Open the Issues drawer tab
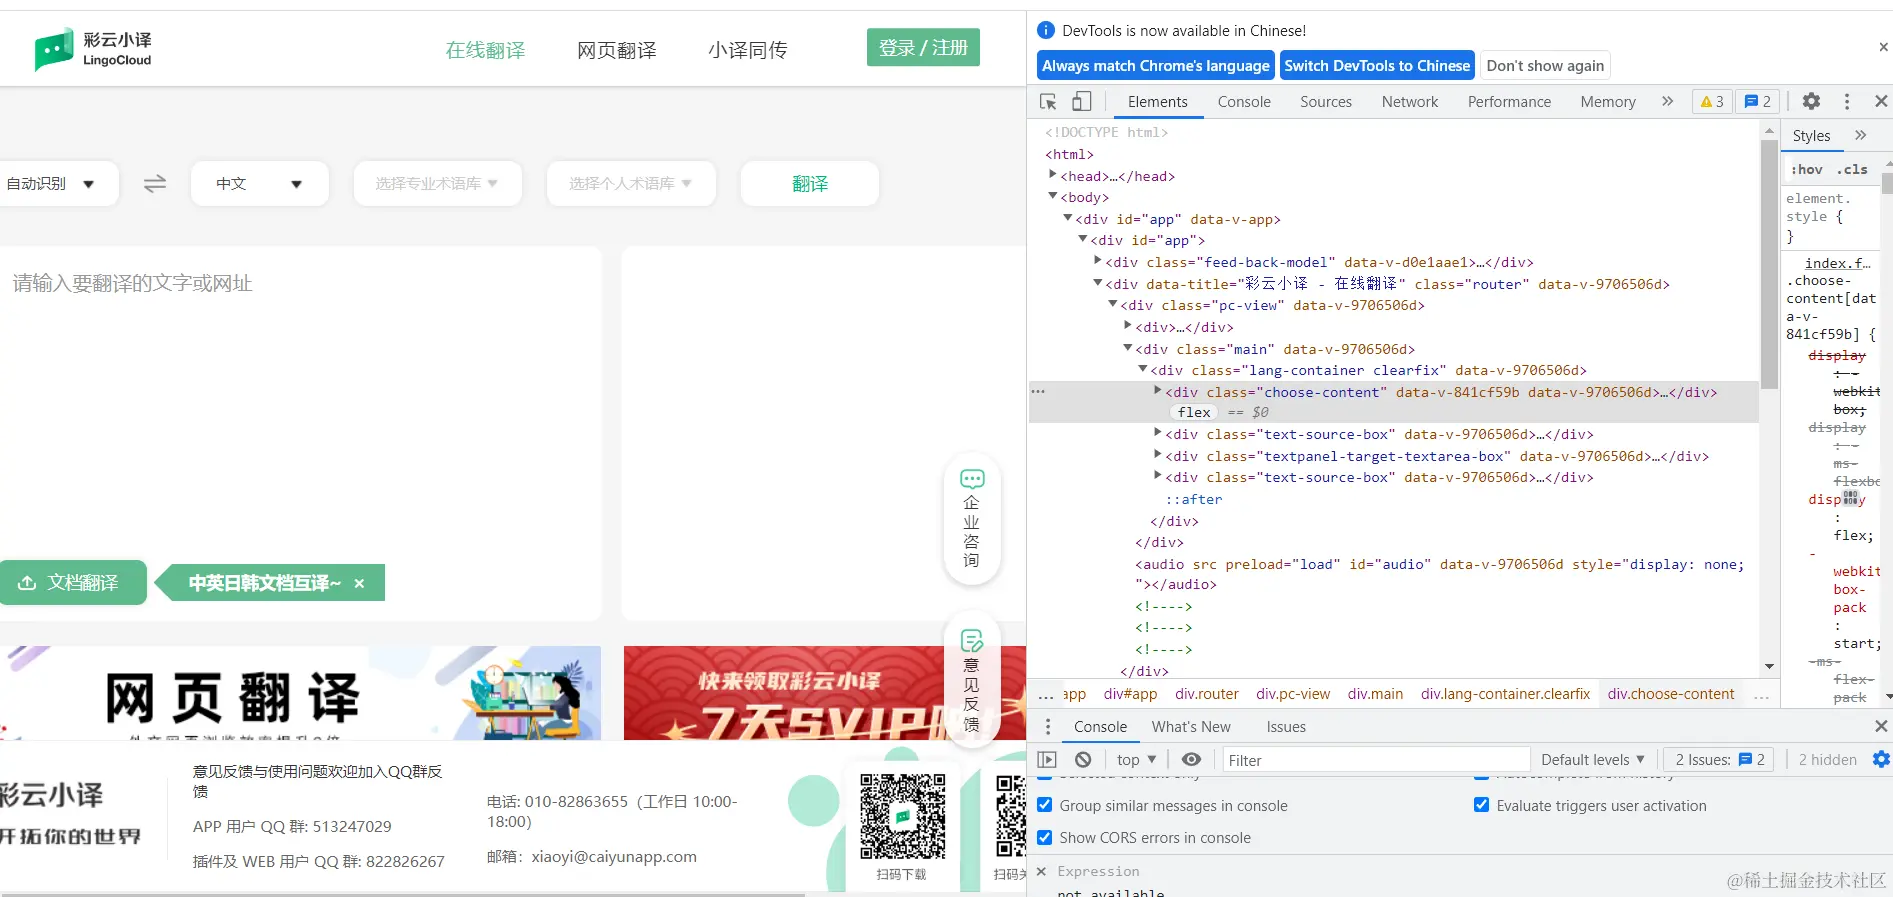1893x897 pixels. tap(1286, 727)
